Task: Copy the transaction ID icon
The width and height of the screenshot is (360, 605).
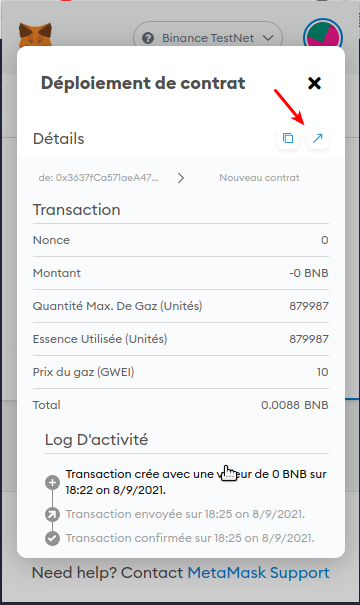Action: [288, 138]
